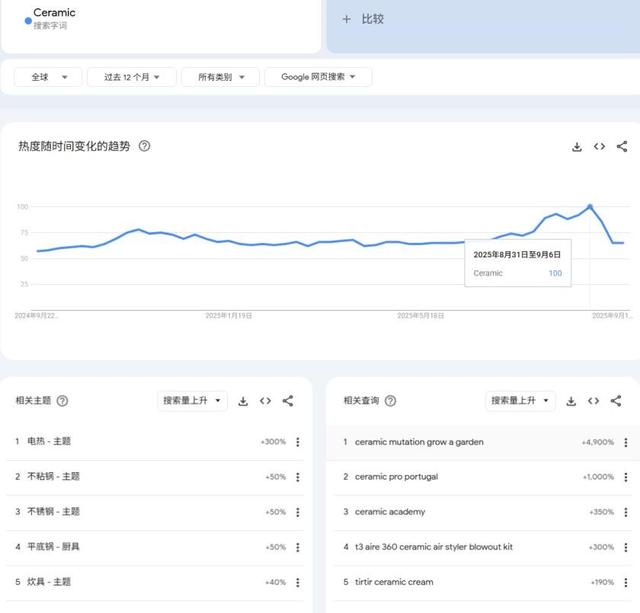
Task: Click the 比较 add comparison button
Action: click(x=483, y=26)
